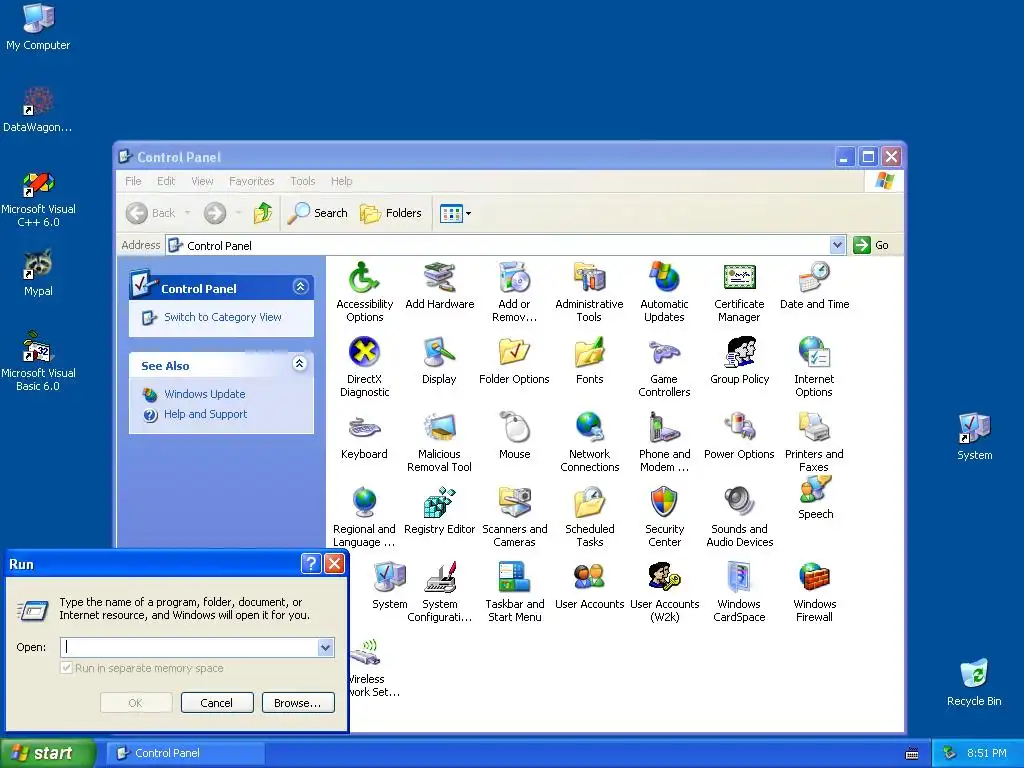Launch Registry Editor icon

click(439, 511)
